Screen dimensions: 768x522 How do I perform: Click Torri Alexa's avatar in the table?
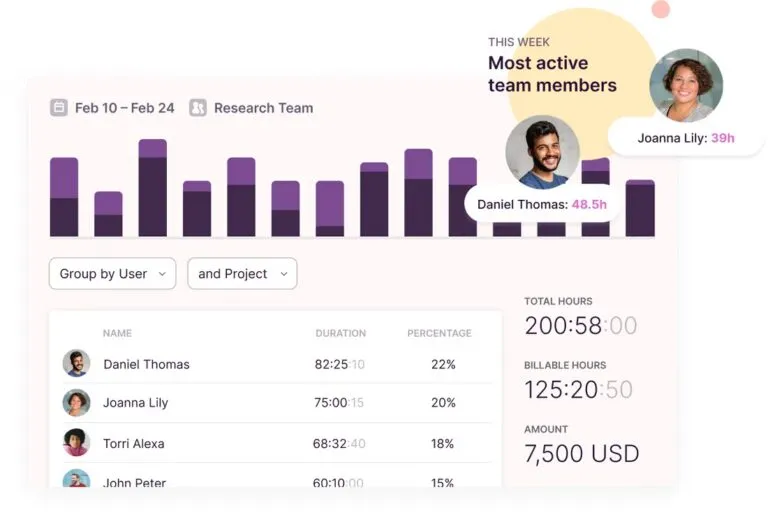tap(76, 443)
